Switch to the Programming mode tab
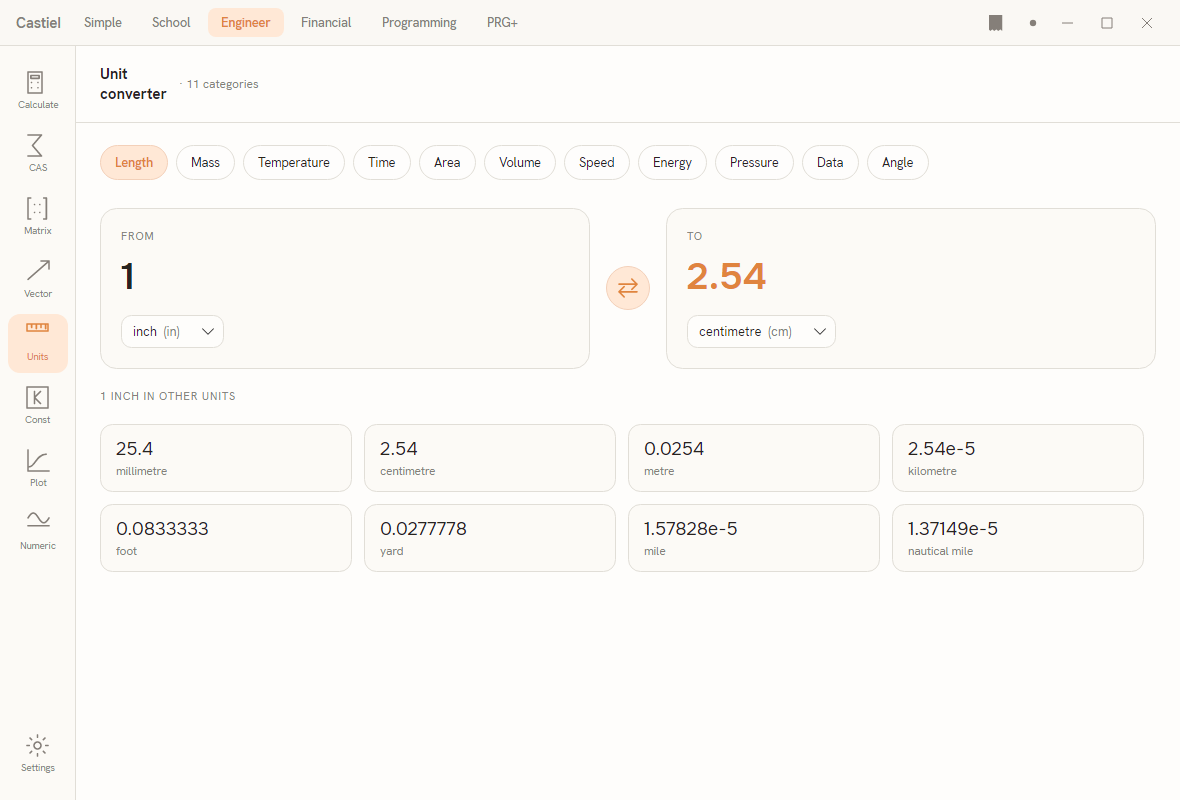This screenshot has height=800, width=1180. pyautogui.click(x=419, y=23)
